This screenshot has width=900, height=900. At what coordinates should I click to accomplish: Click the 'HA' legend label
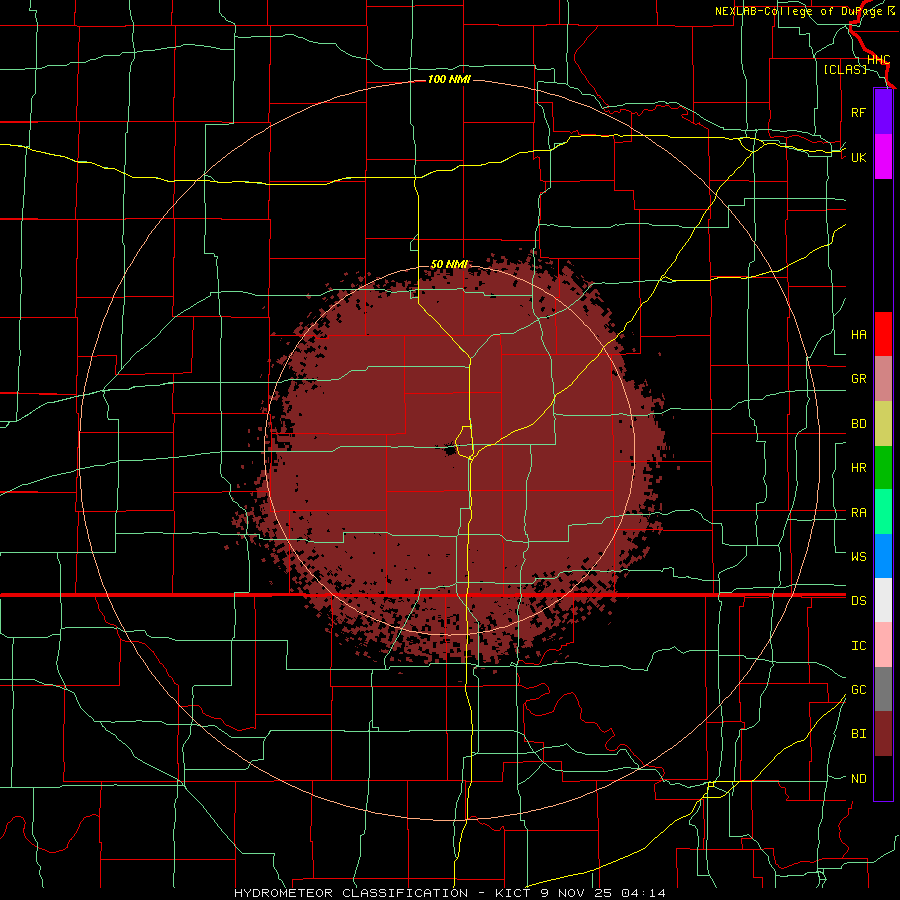click(x=858, y=334)
